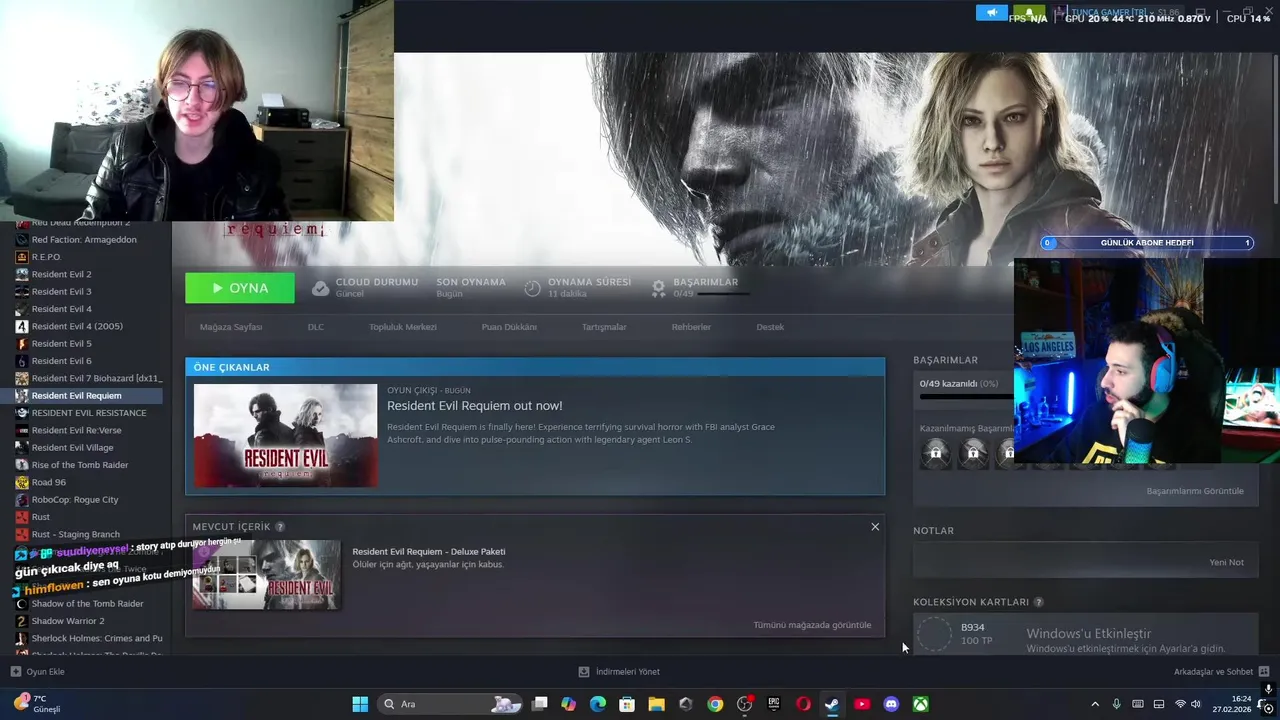Click the volume tray icon

tap(1196, 704)
